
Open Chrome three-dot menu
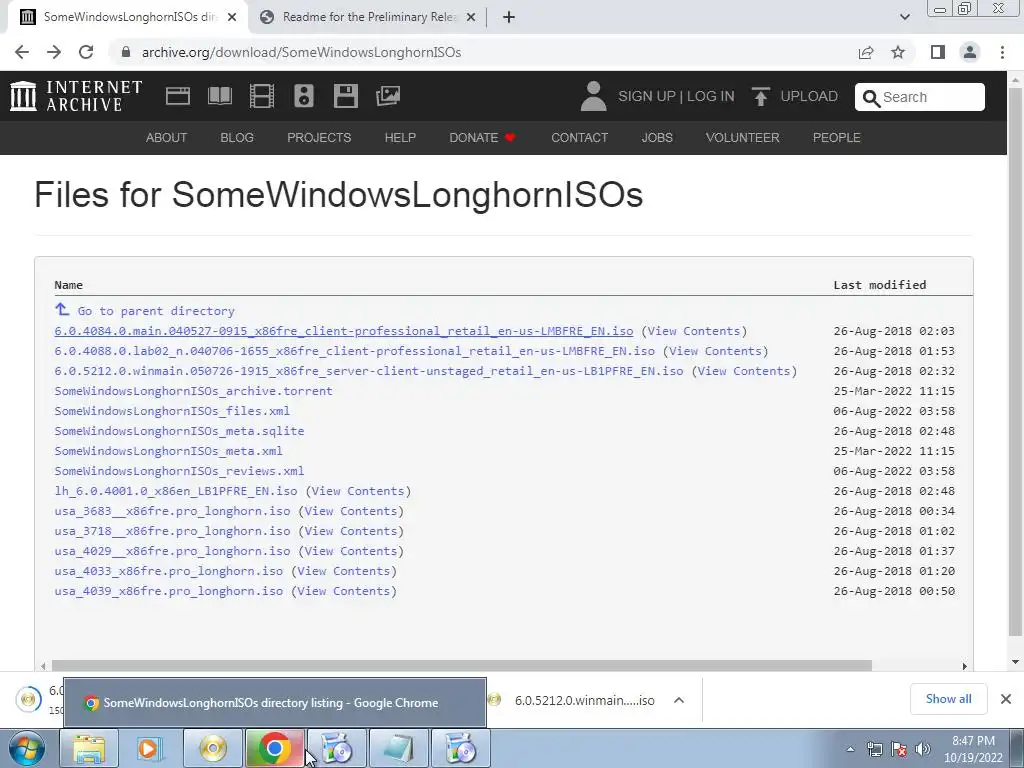[x=1002, y=52]
